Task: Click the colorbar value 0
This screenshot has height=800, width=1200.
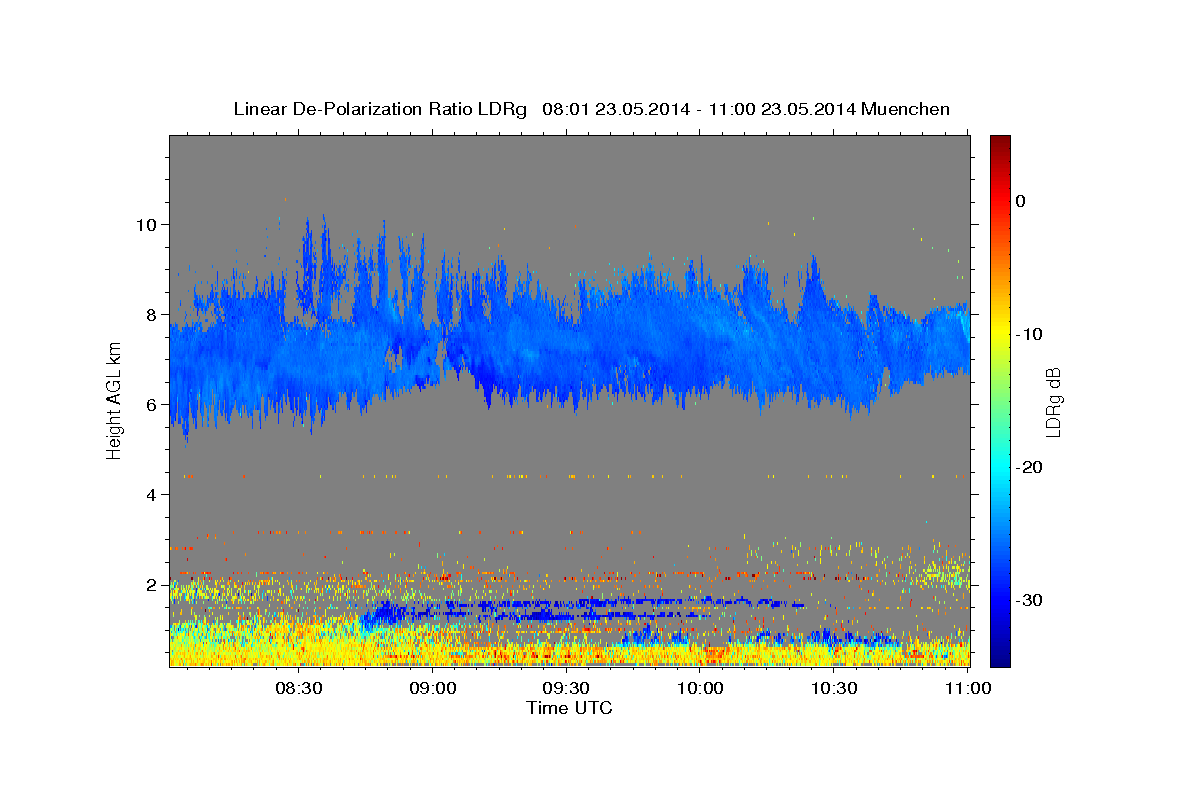Action: pos(1021,201)
